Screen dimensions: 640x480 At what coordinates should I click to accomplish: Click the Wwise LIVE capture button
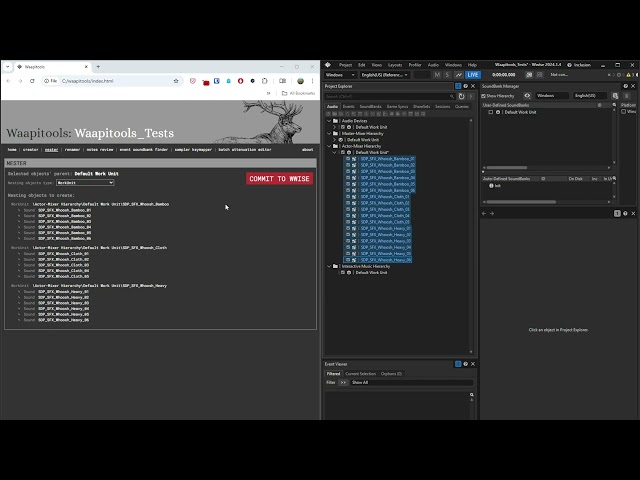click(473, 74)
